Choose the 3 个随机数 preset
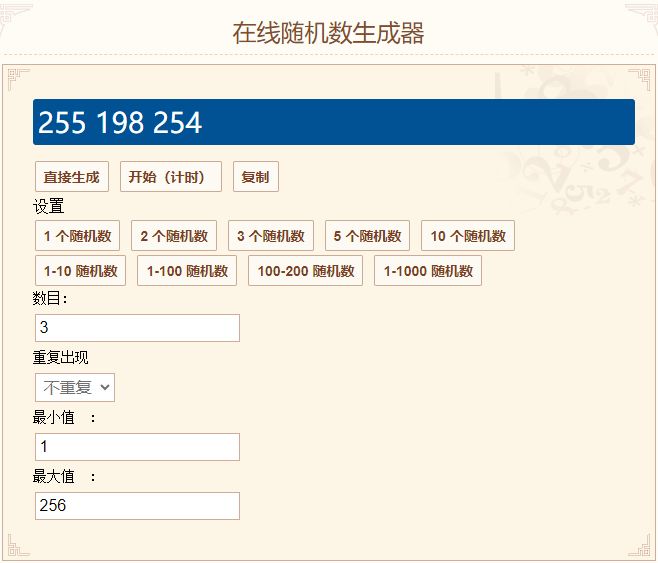The width and height of the screenshot is (658, 563). pos(271,235)
